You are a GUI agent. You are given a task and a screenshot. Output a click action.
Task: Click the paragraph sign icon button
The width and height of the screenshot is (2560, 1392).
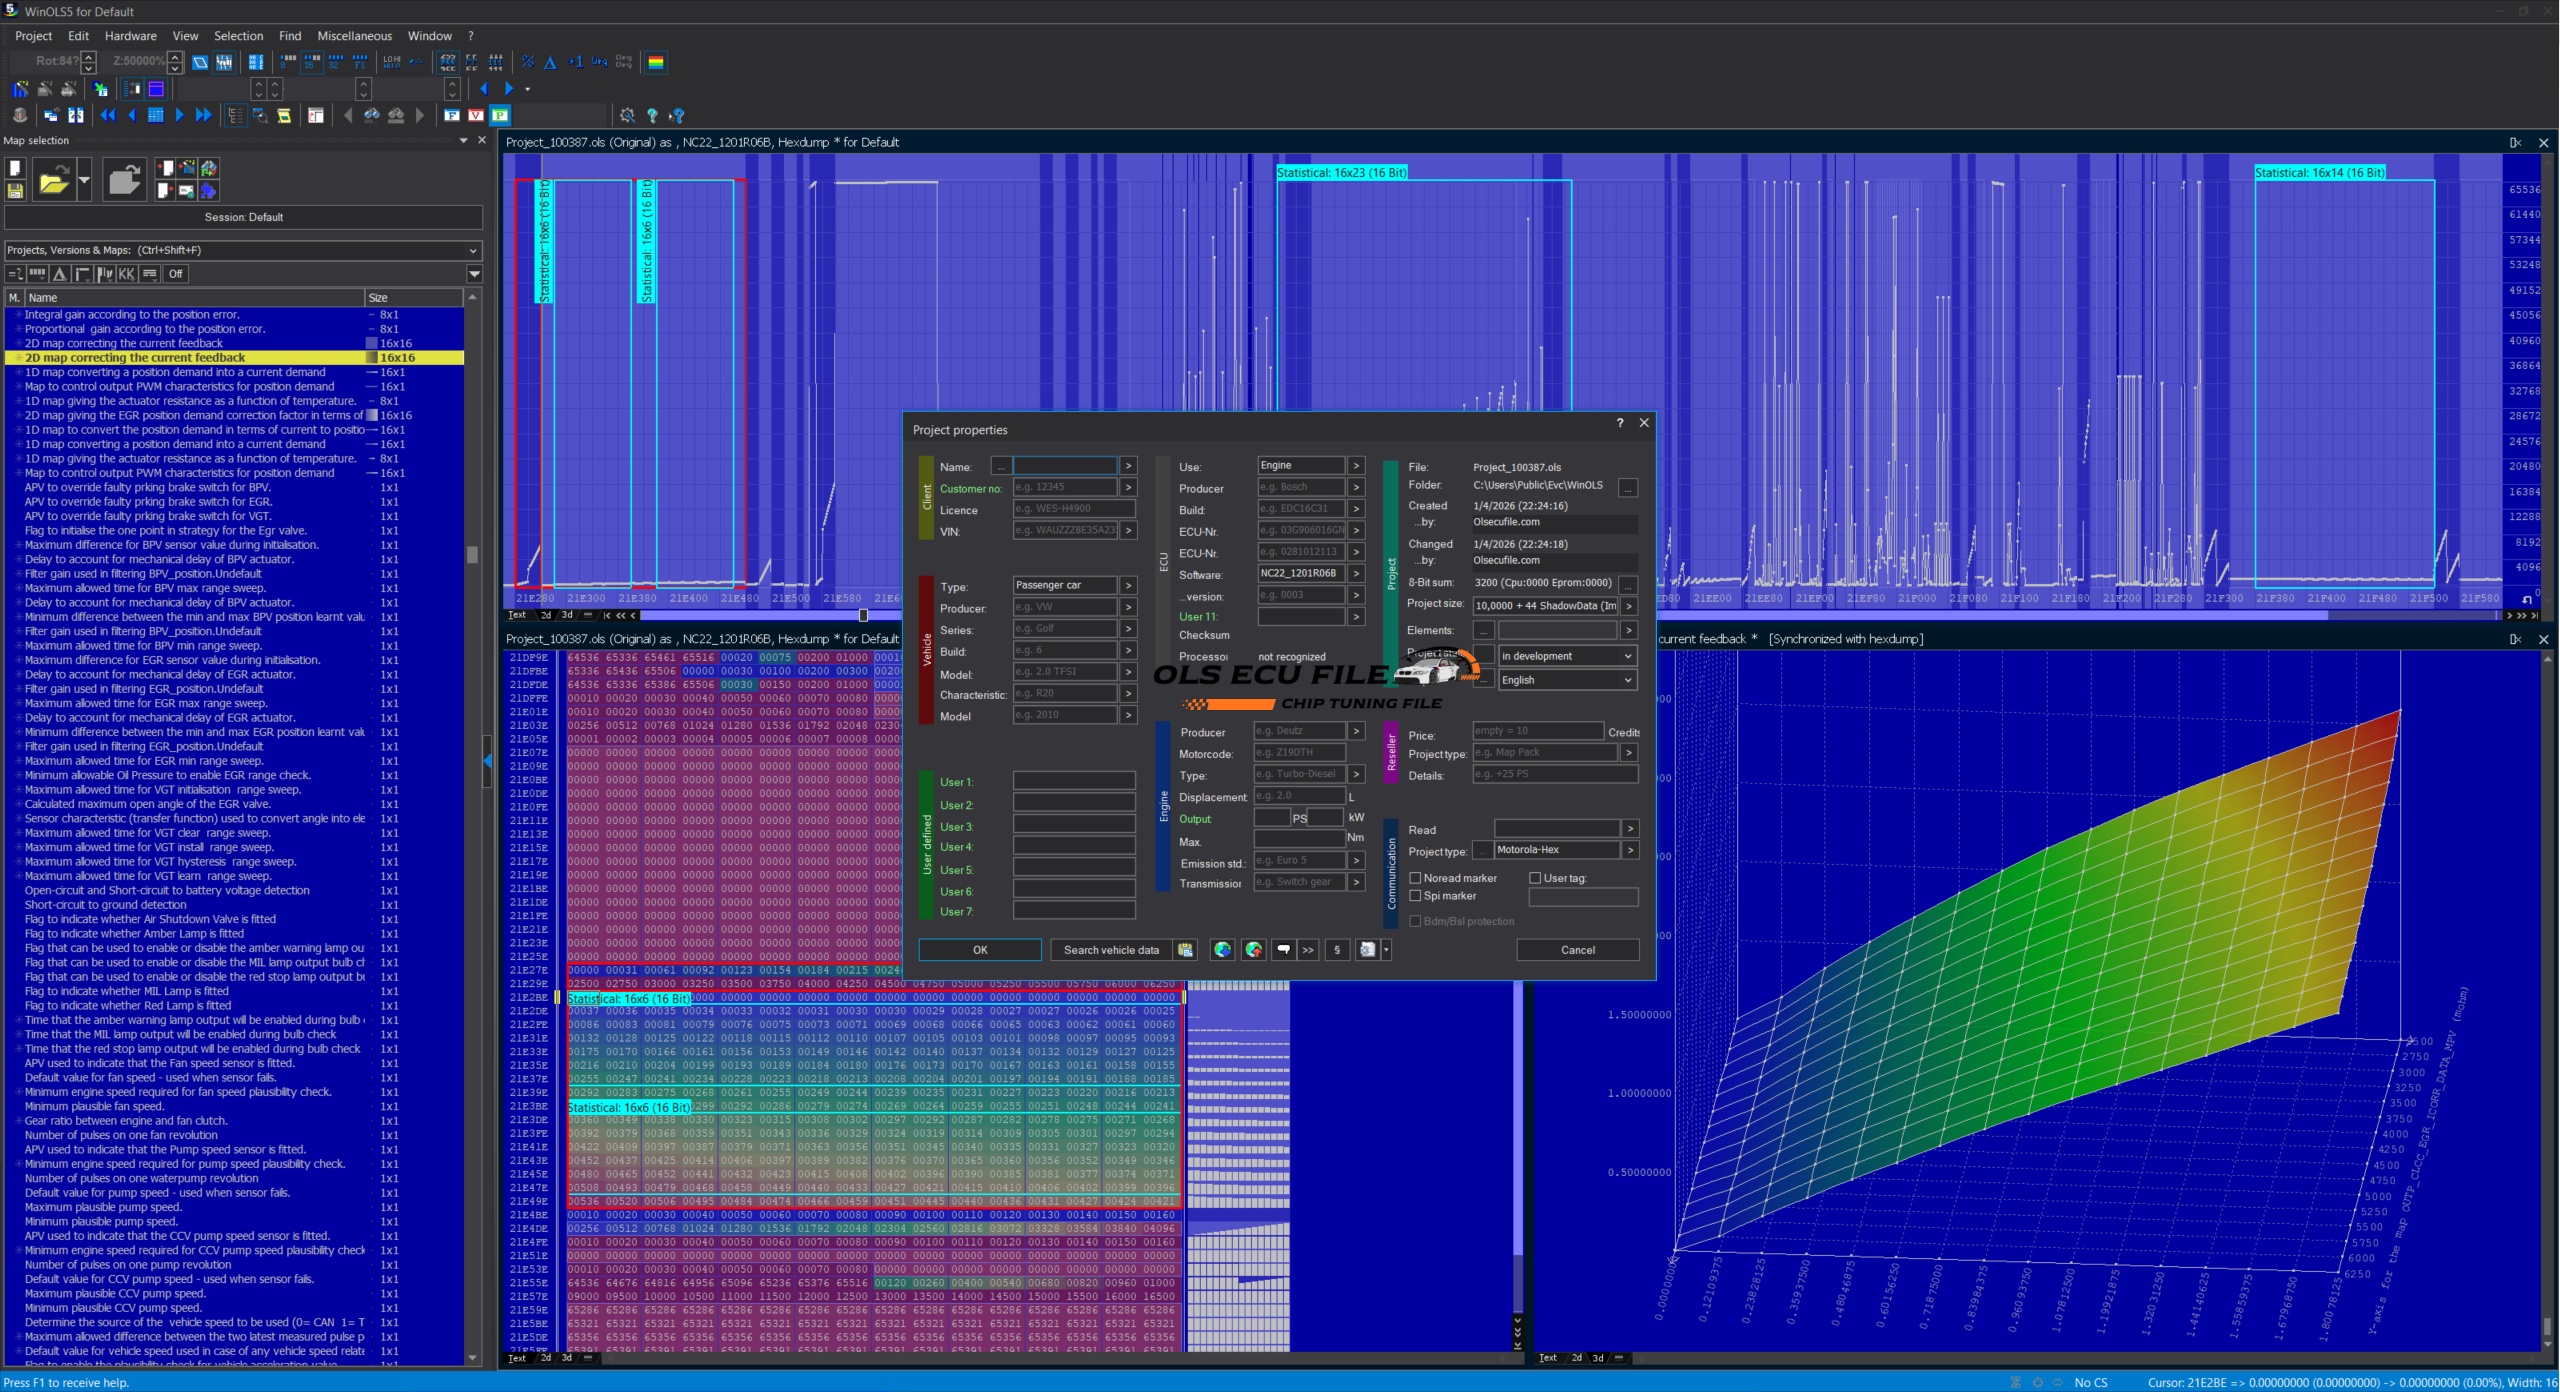point(1337,950)
